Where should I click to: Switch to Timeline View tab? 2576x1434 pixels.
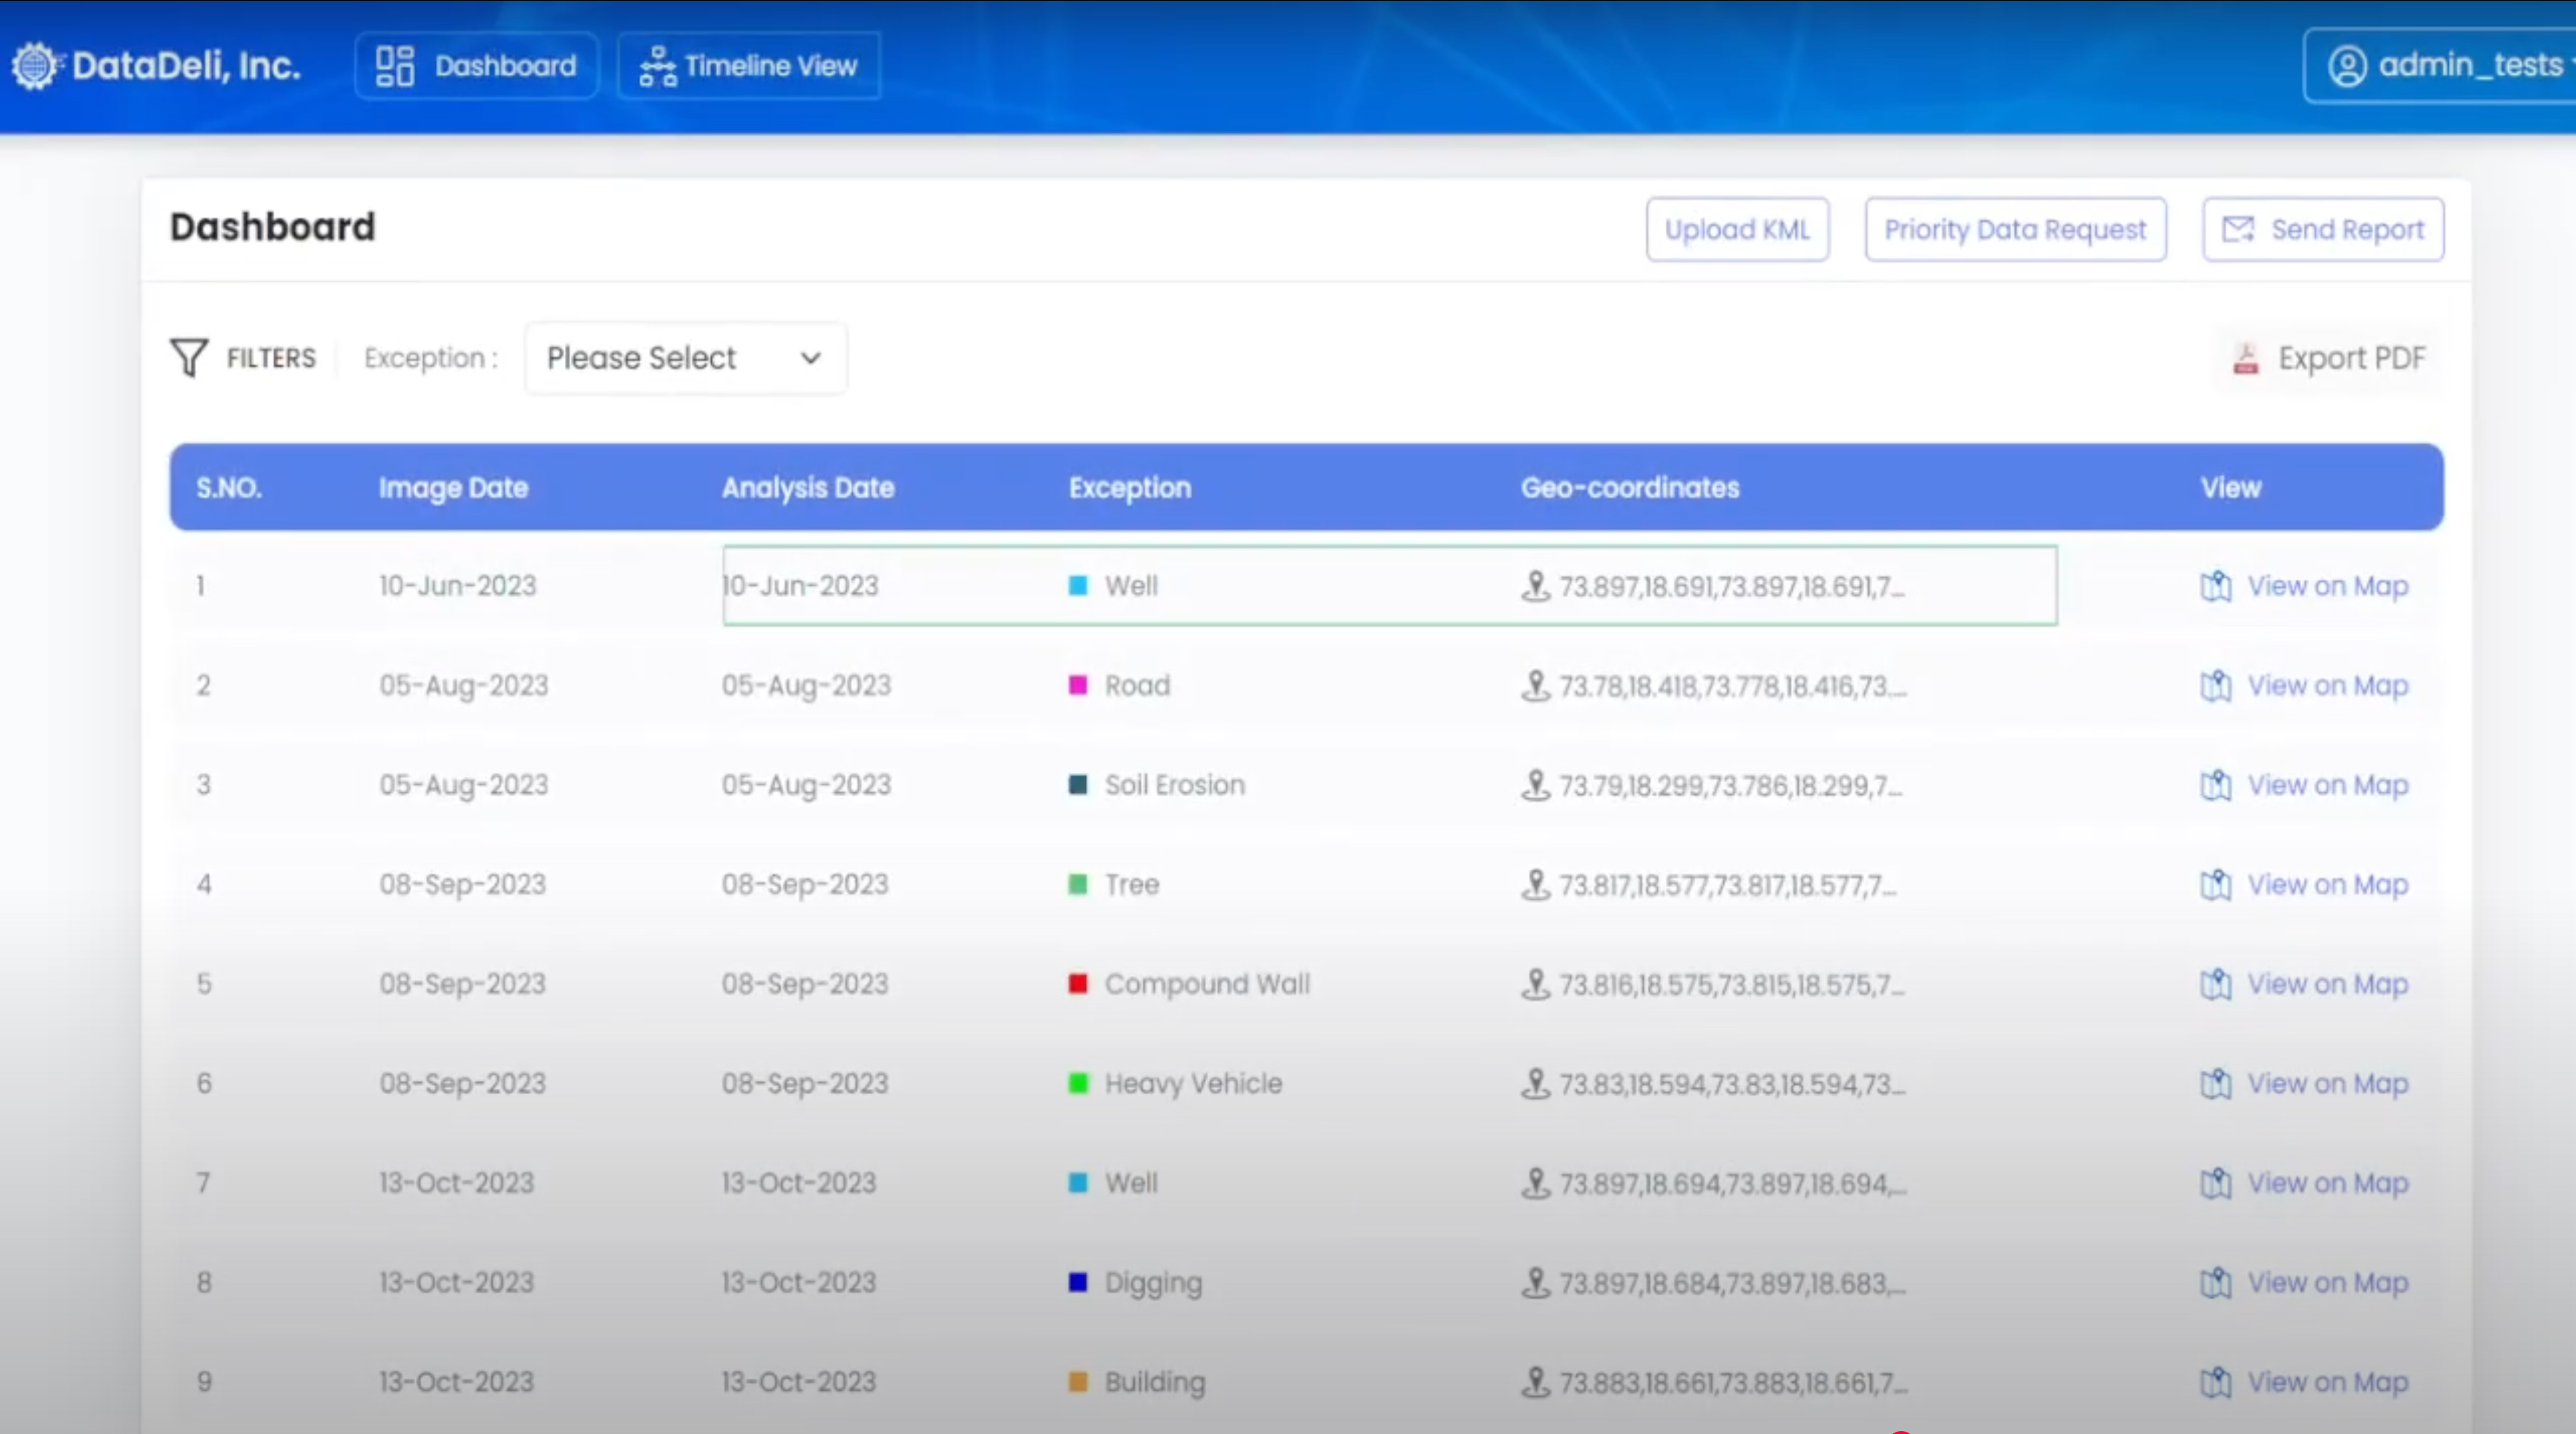749,66
